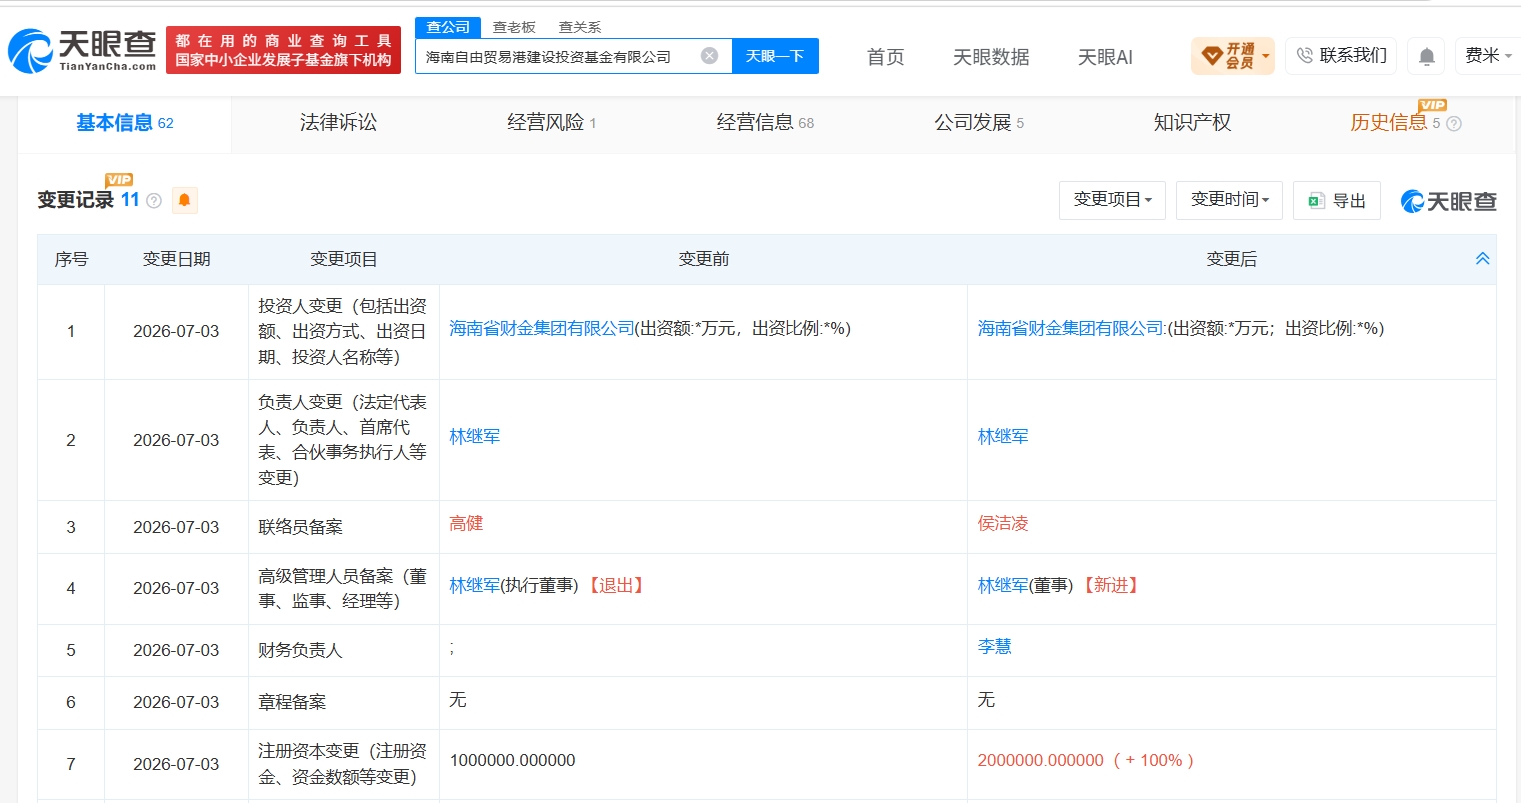Open the 海南省财金集团有限公司 link in 变更前

(542, 329)
